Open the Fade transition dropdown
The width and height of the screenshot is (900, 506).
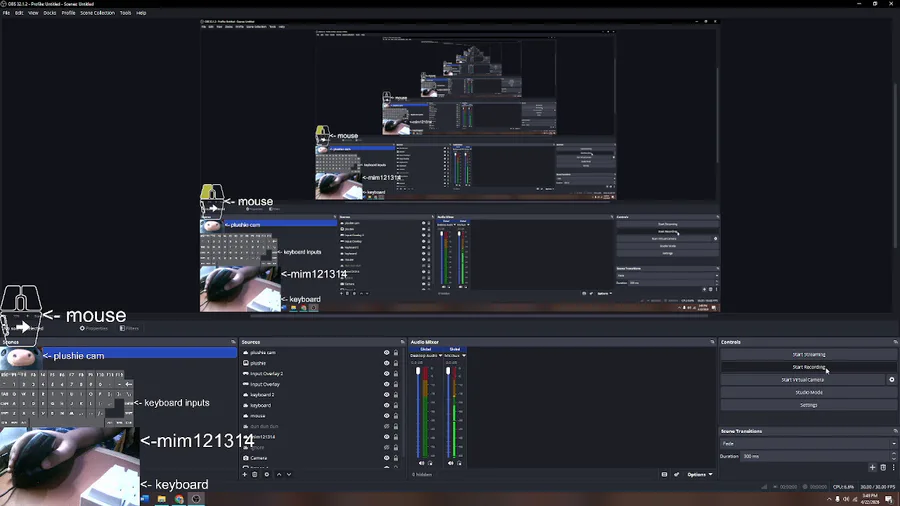click(808, 443)
